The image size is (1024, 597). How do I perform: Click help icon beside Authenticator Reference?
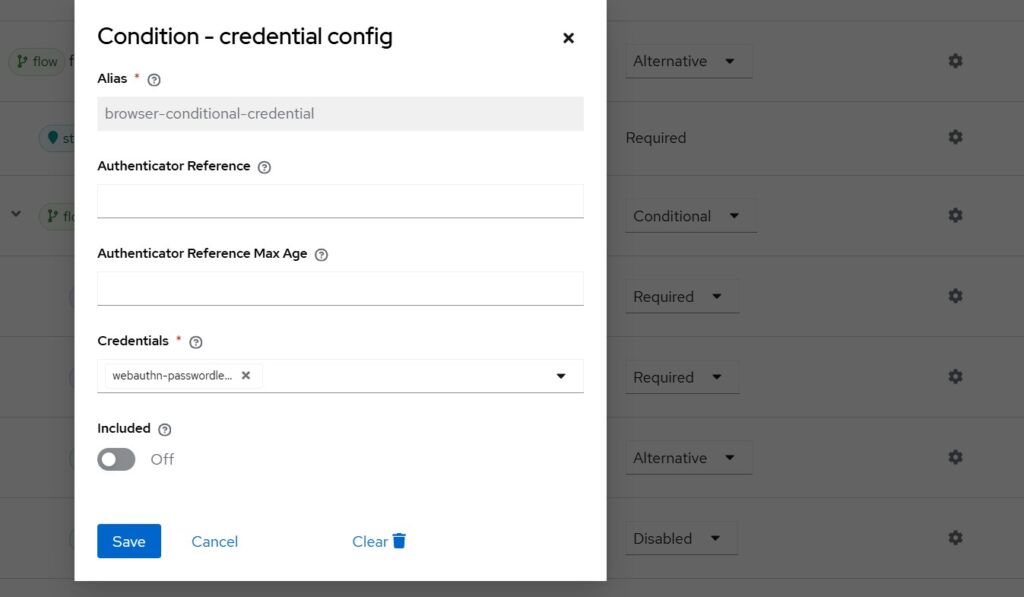pyautogui.click(x=264, y=168)
